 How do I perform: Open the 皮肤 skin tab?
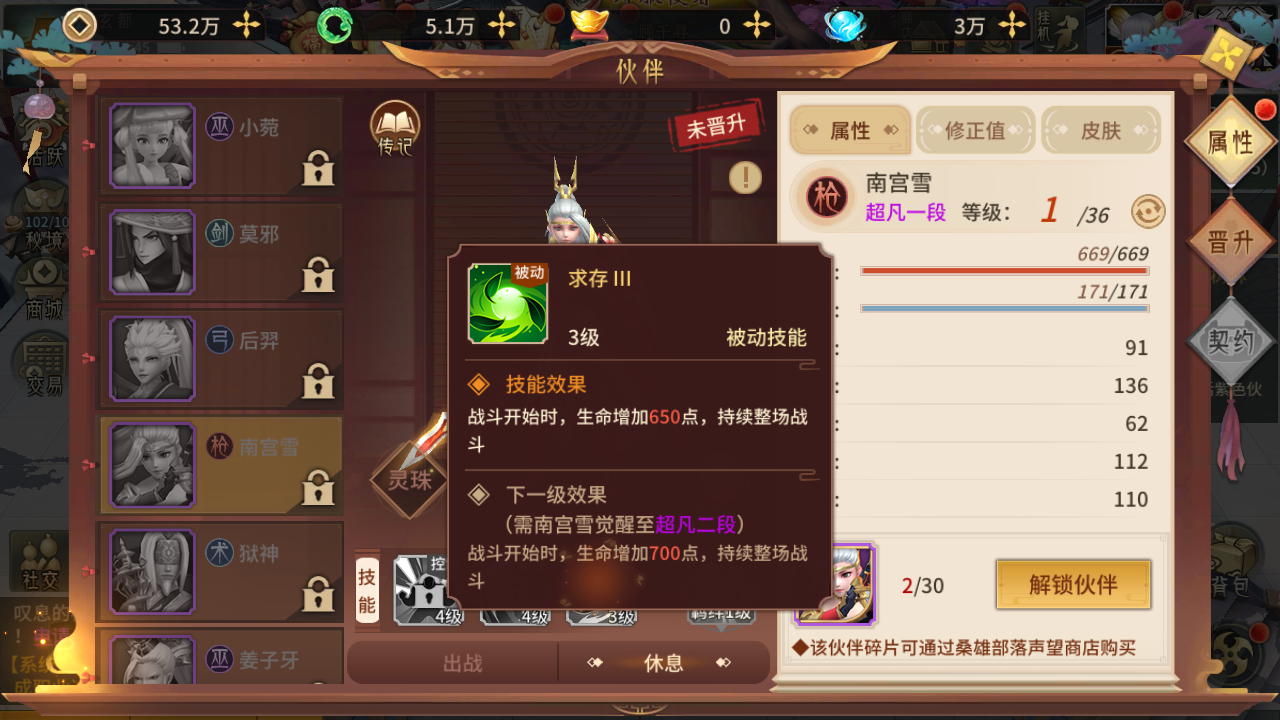tap(1101, 131)
